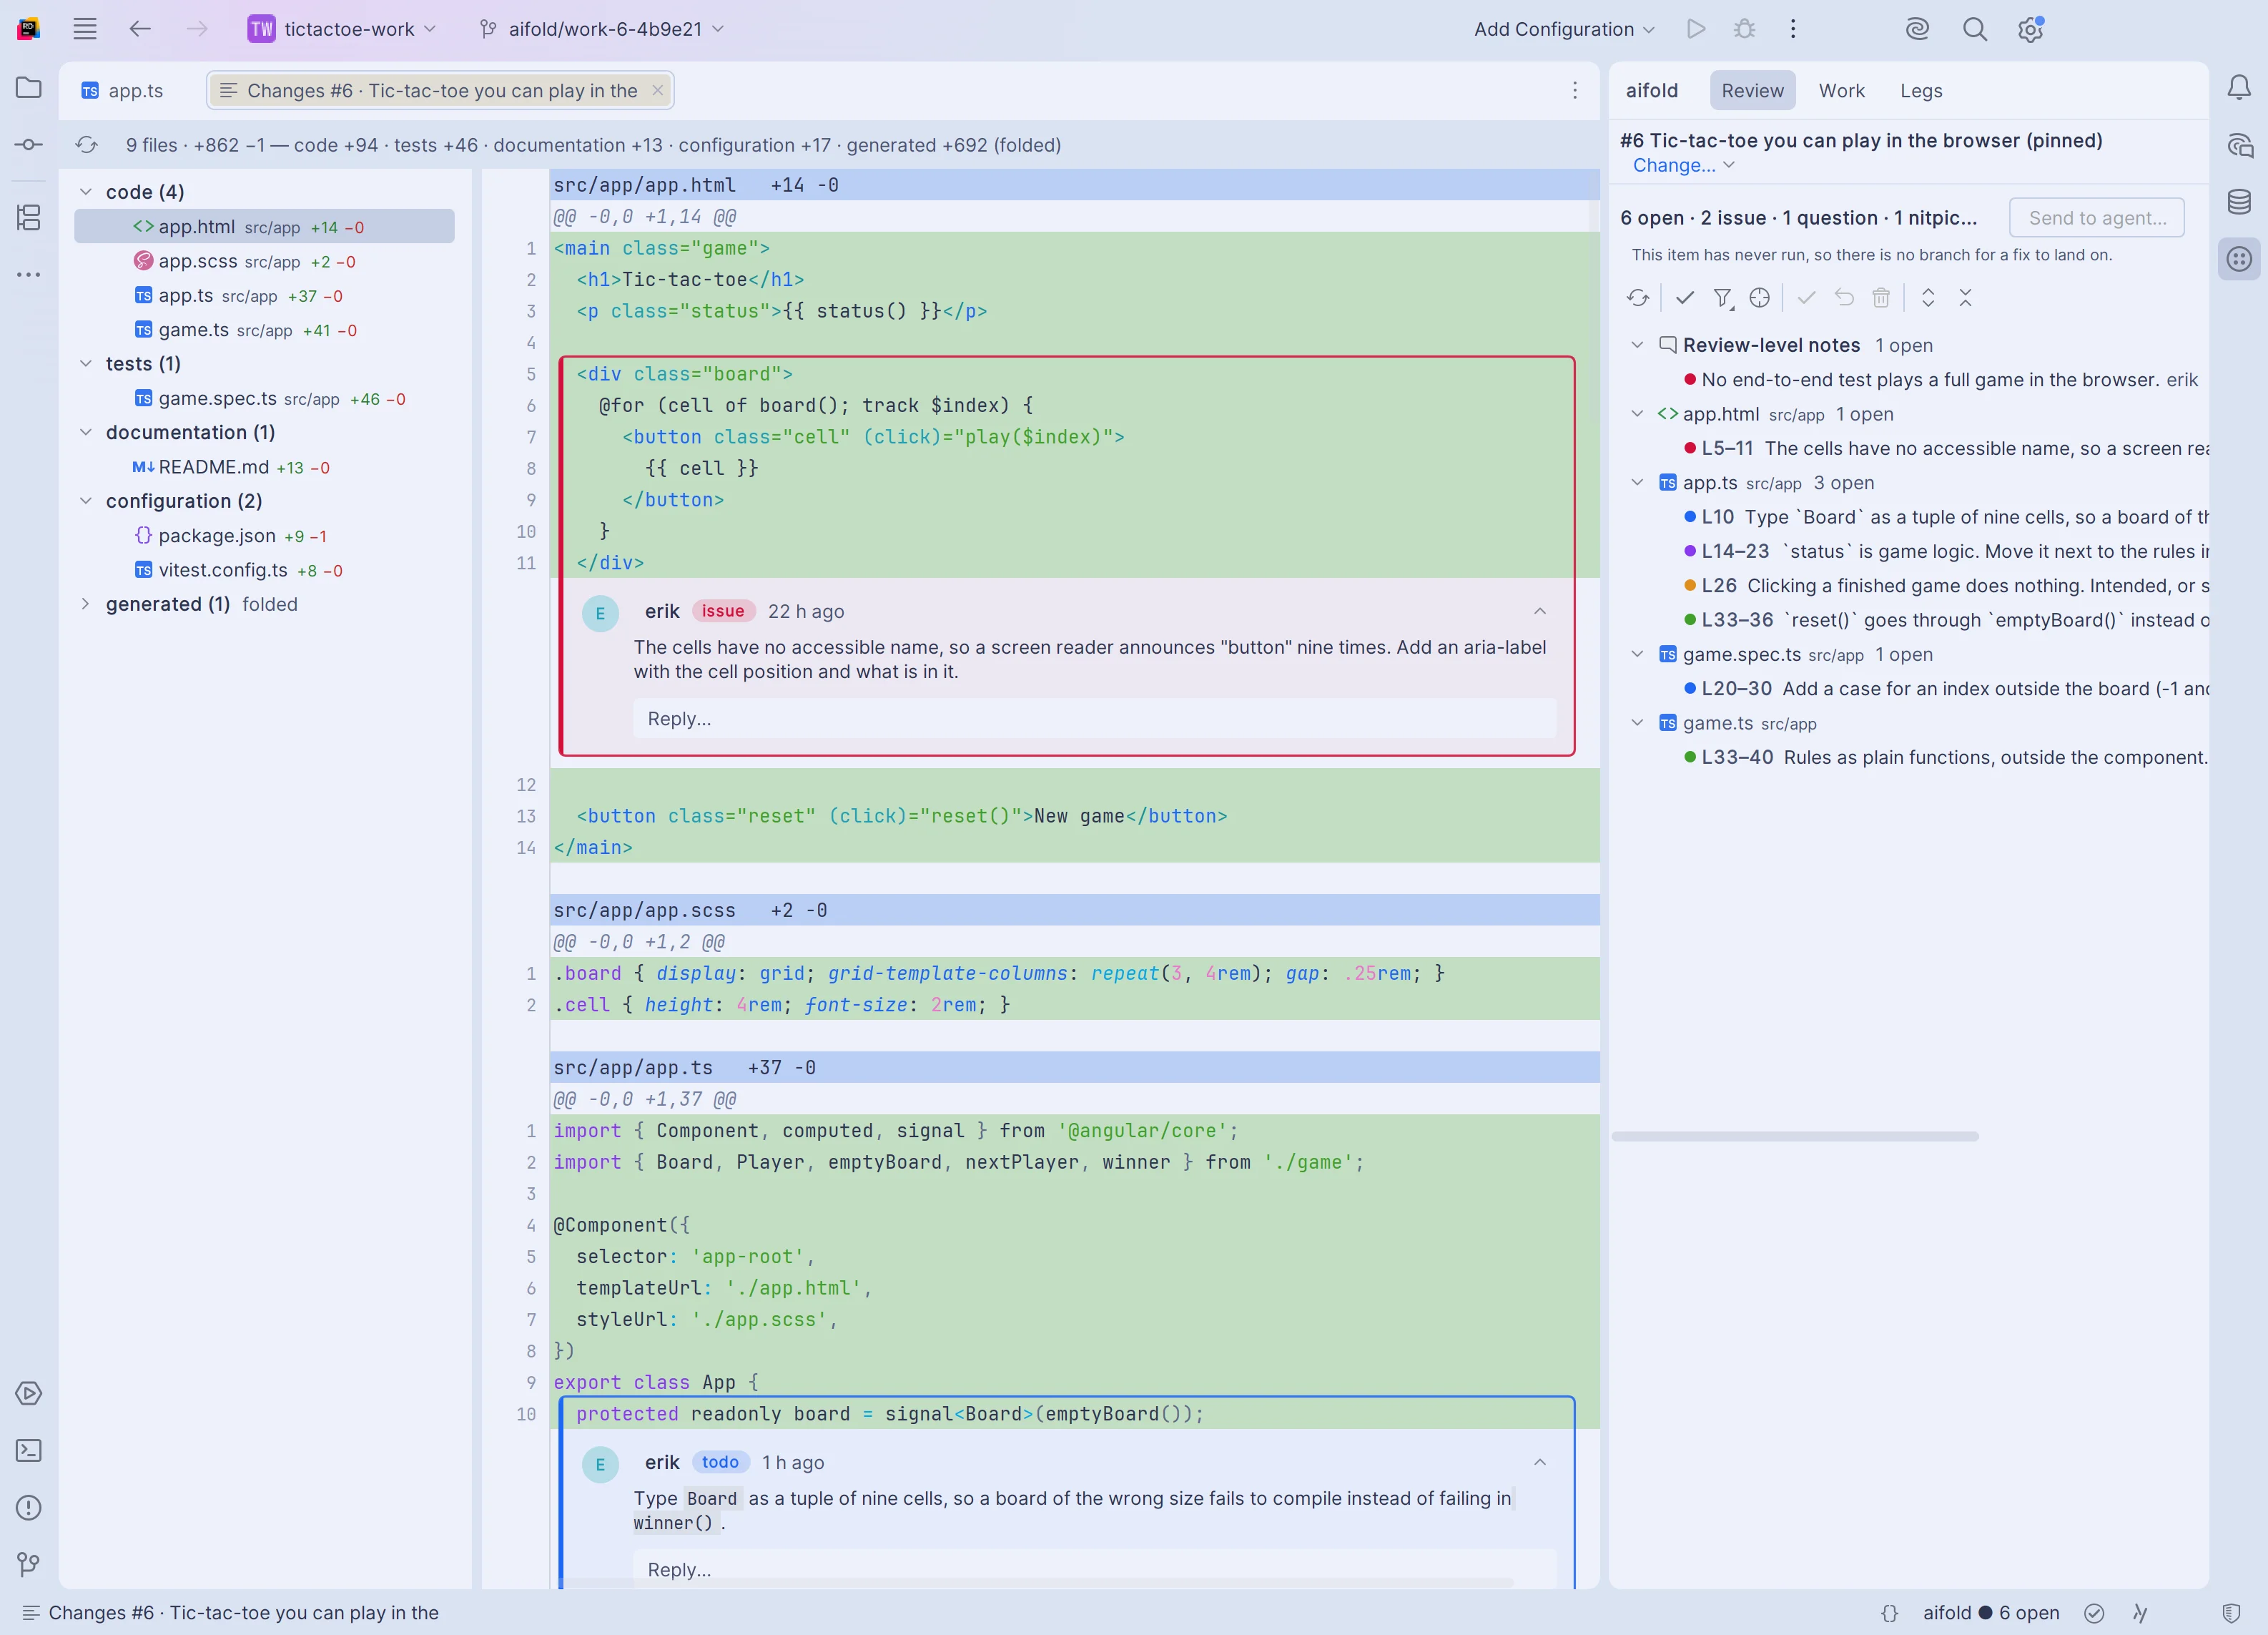The height and width of the screenshot is (1635, 2268).
Task: Reply to the accessible name issue comment
Action: (1094, 718)
